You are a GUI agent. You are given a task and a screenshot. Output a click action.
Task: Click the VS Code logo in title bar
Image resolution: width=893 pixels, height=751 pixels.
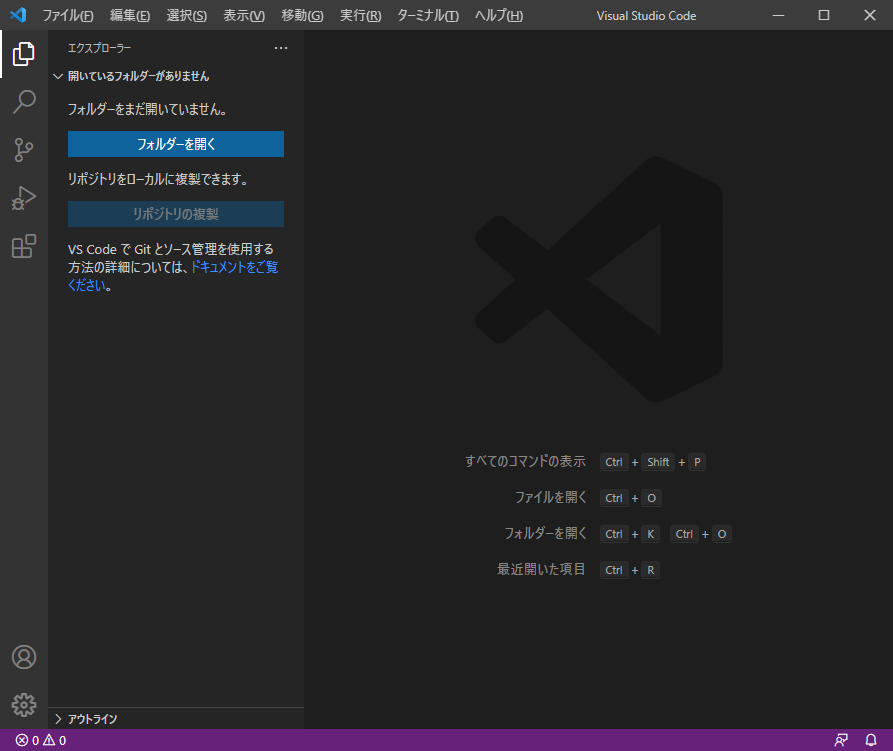pos(18,15)
